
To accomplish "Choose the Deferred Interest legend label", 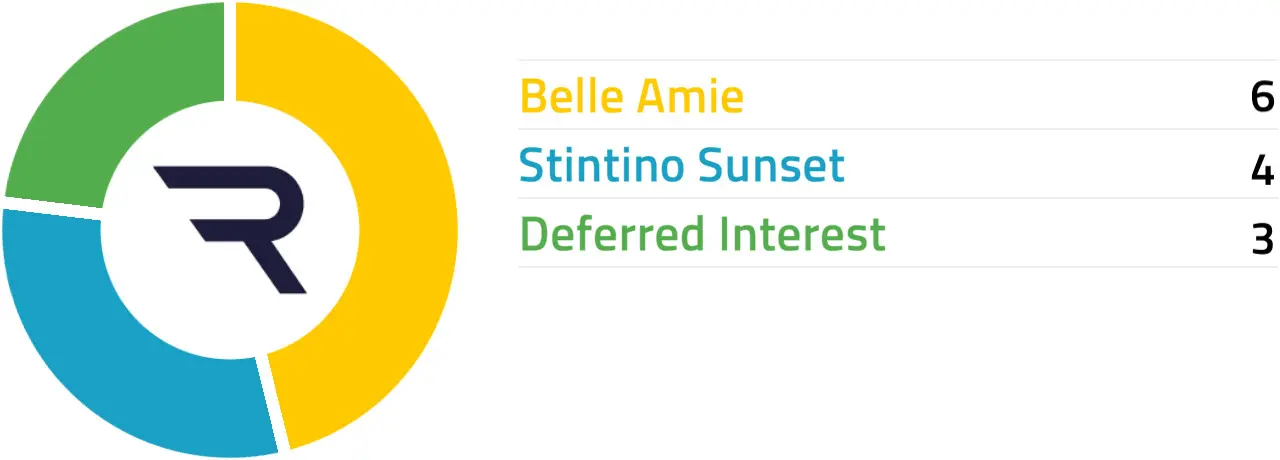I will click(x=703, y=235).
